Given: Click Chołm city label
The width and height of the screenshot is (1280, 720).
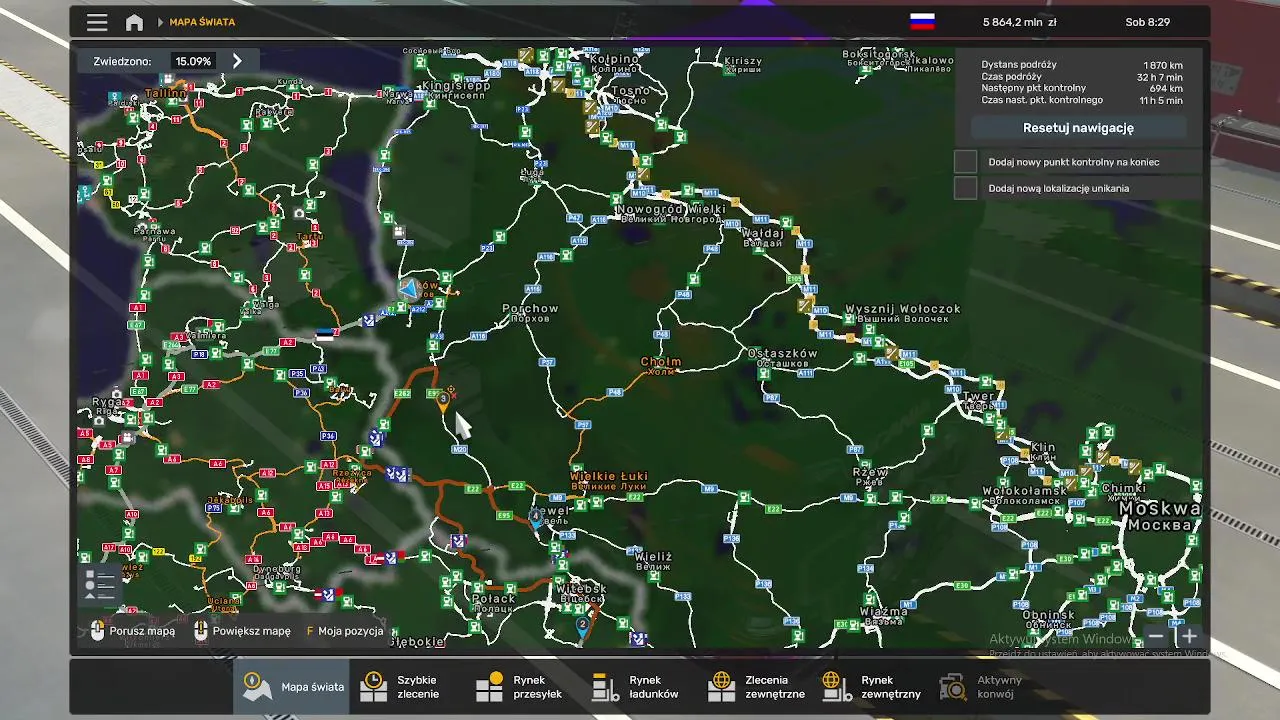Looking at the screenshot, I should coord(661,362).
